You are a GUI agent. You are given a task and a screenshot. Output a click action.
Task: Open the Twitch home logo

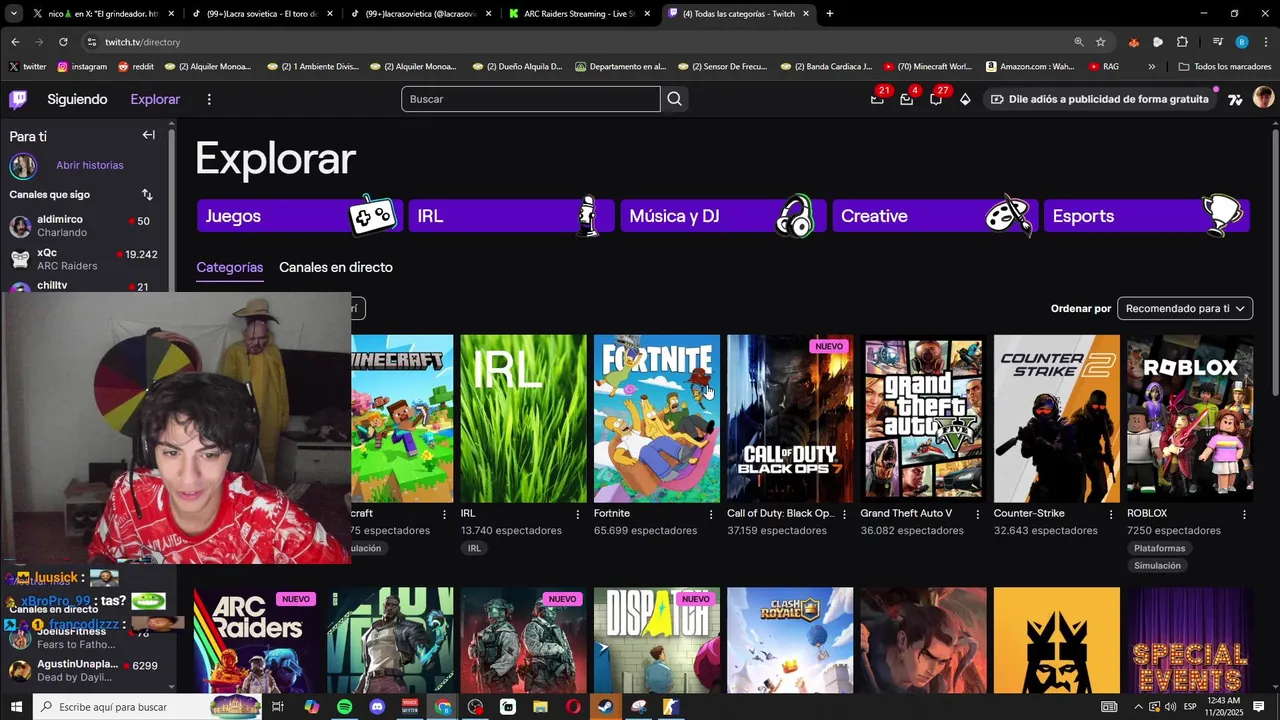[18, 99]
